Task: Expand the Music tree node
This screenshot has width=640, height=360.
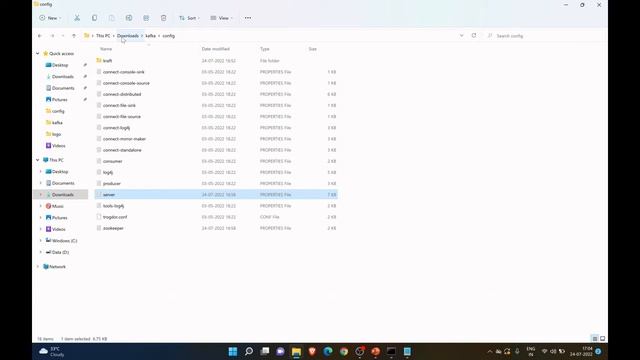Action: [x=40, y=206]
